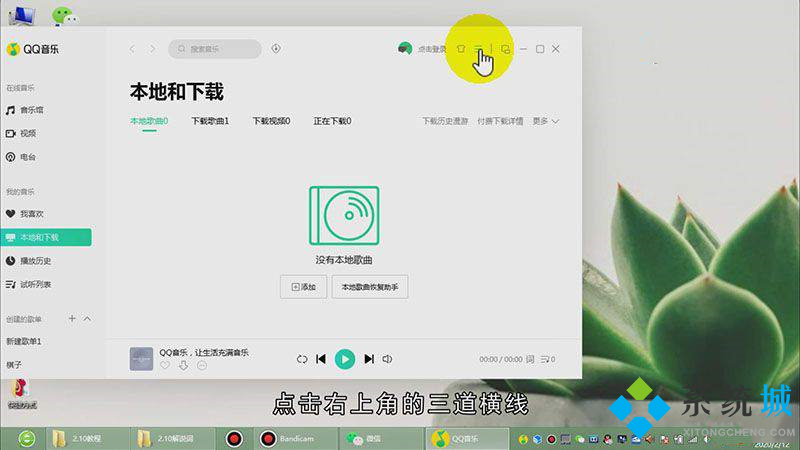The width and height of the screenshot is (800, 450).
Task: Open more options ellipsis in player
Action: tap(202, 365)
